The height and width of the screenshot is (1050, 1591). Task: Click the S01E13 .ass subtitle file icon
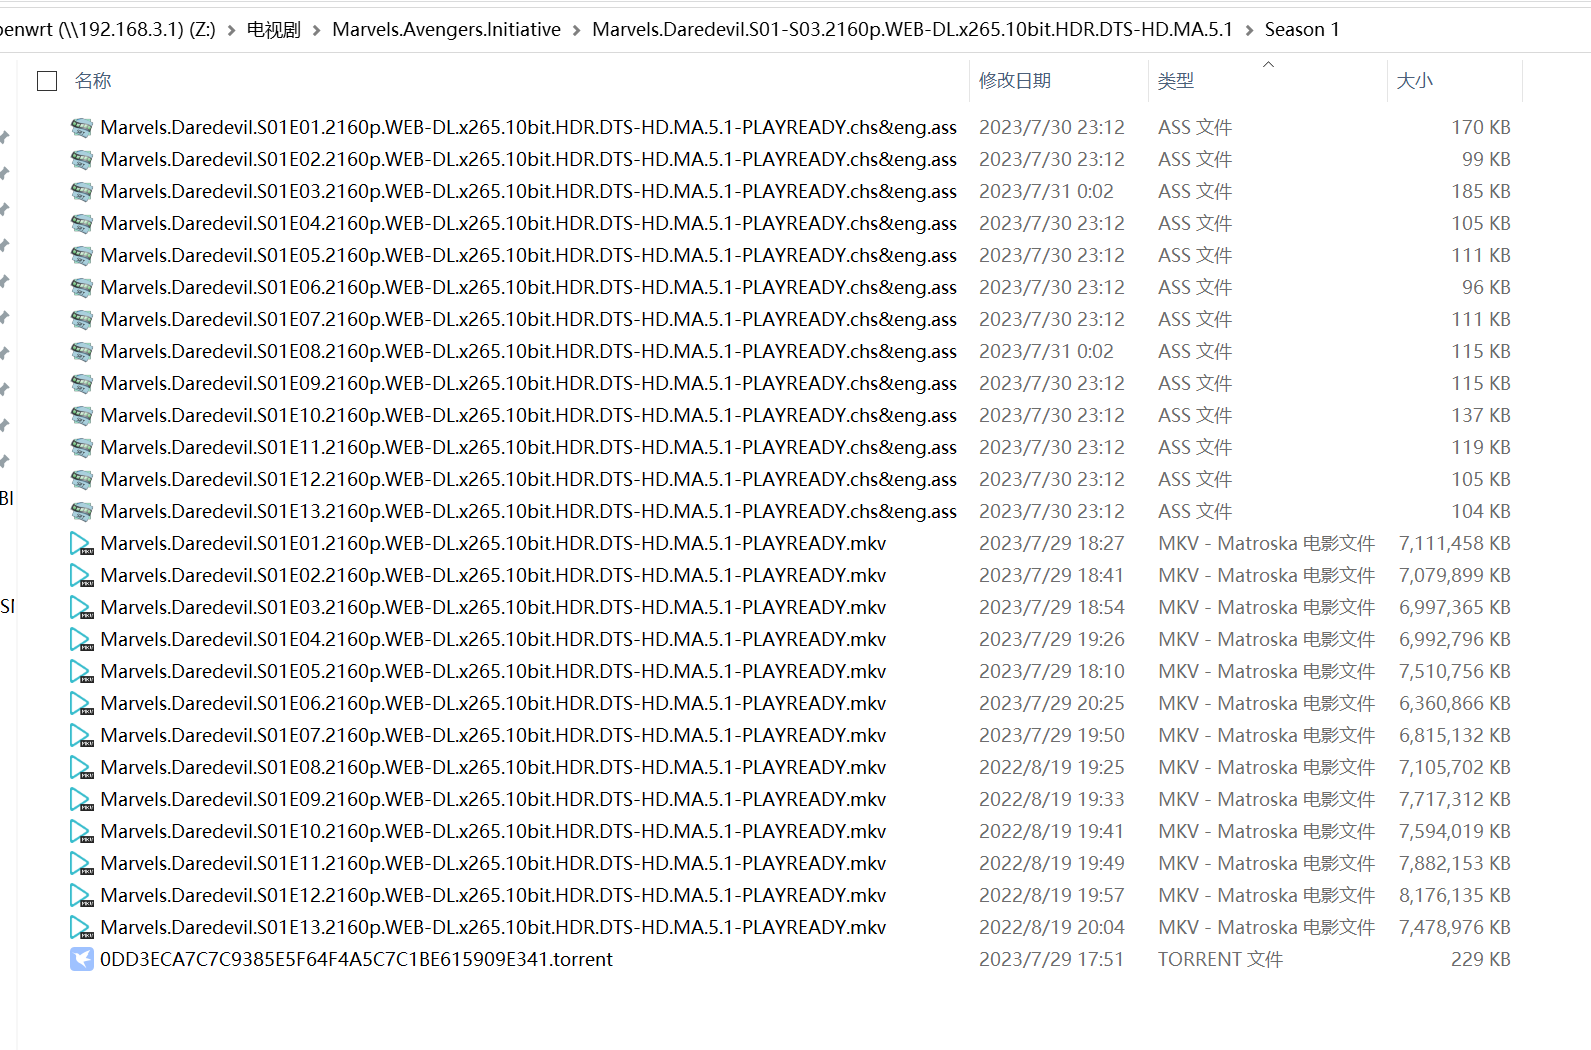click(82, 511)
